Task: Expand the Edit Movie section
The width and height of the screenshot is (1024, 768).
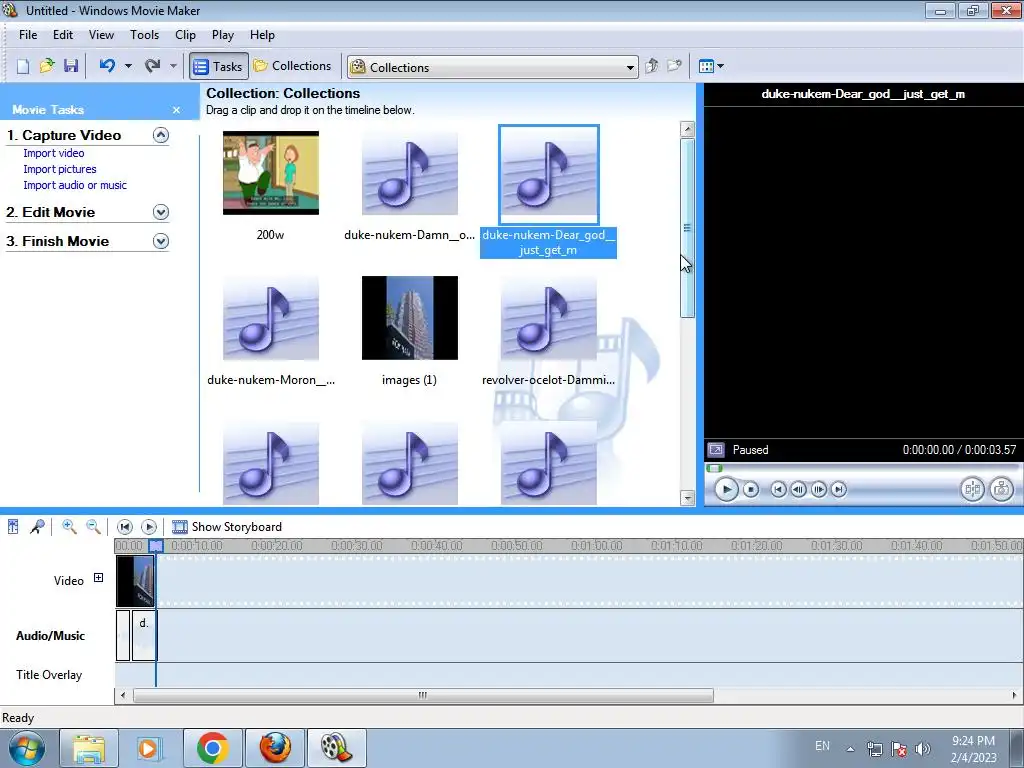Action: 161,212
